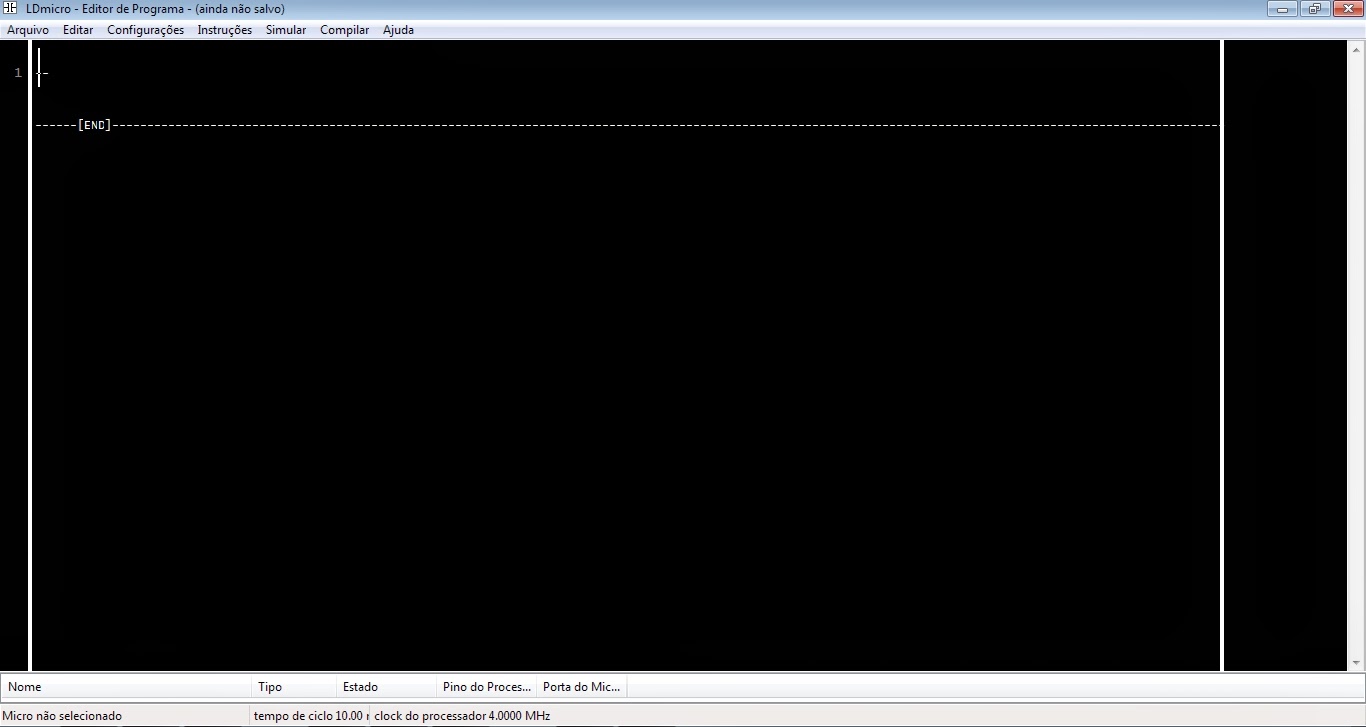Close the LDmicro window
This screenshot has height=727, width=1366.
pyautogui.click(x=1346, y=9)
